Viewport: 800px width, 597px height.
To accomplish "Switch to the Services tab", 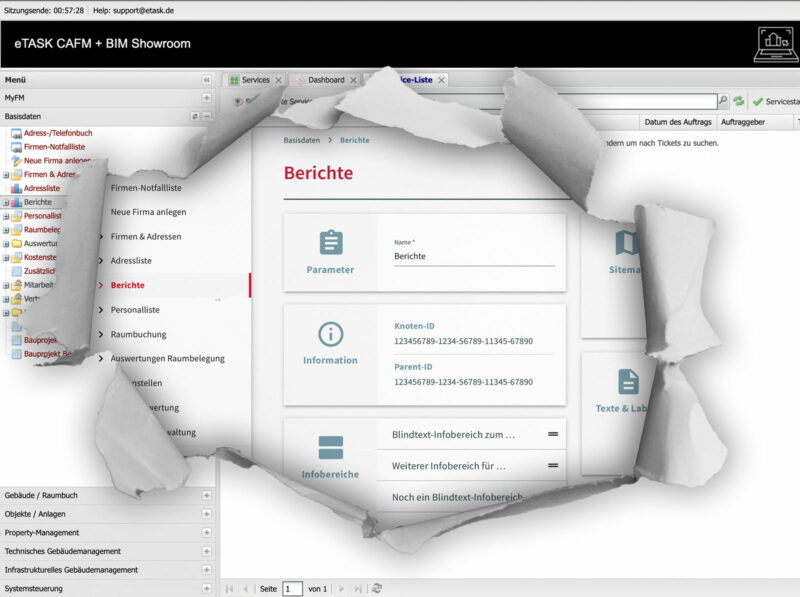I will click(256, 80).
